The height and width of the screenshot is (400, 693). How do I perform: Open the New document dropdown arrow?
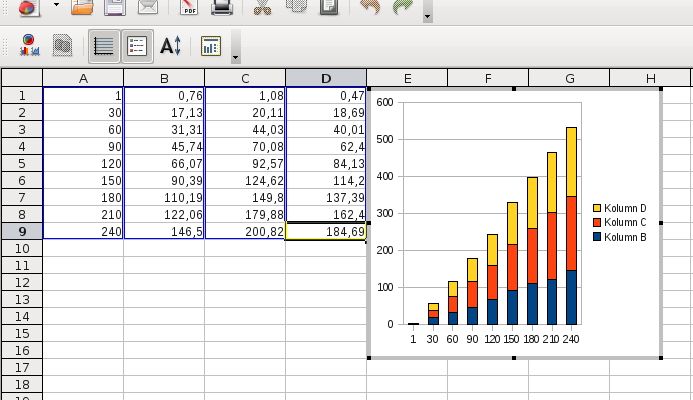[56, 5]
